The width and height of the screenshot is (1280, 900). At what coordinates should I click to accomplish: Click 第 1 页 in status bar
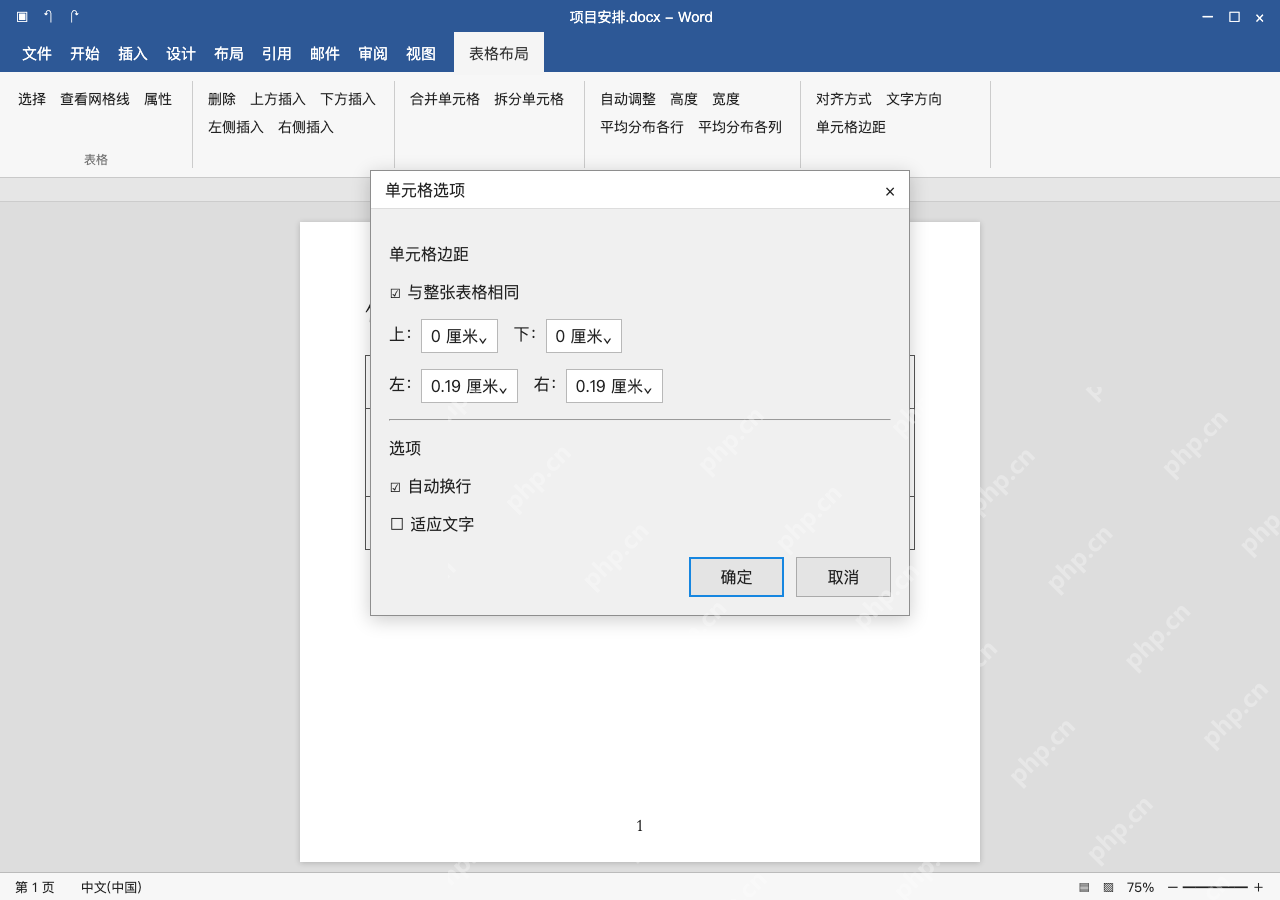35,887
